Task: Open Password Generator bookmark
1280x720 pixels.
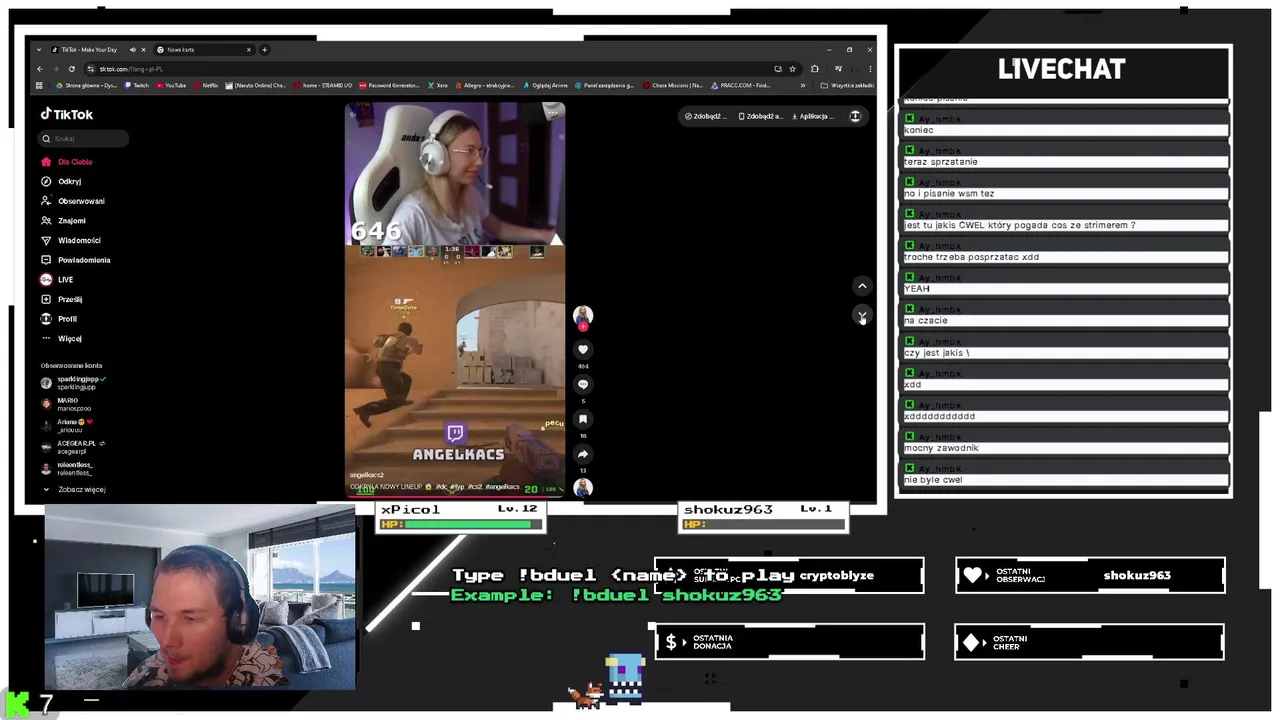Action: coord(390,85)
